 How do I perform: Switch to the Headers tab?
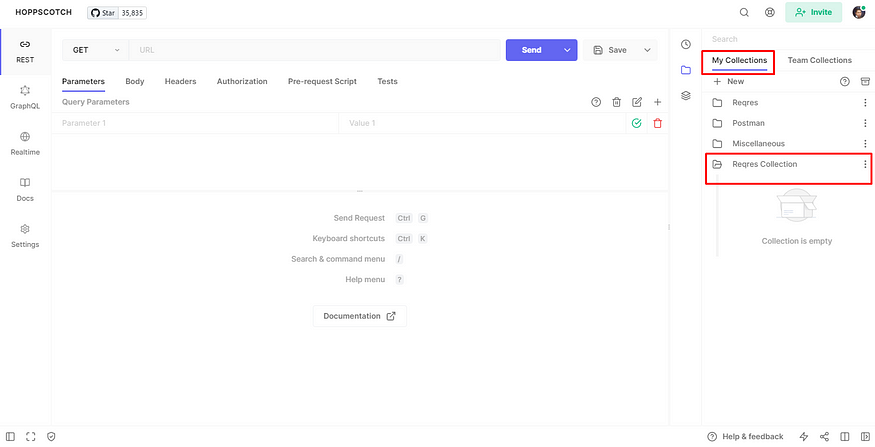click(180, 81)
